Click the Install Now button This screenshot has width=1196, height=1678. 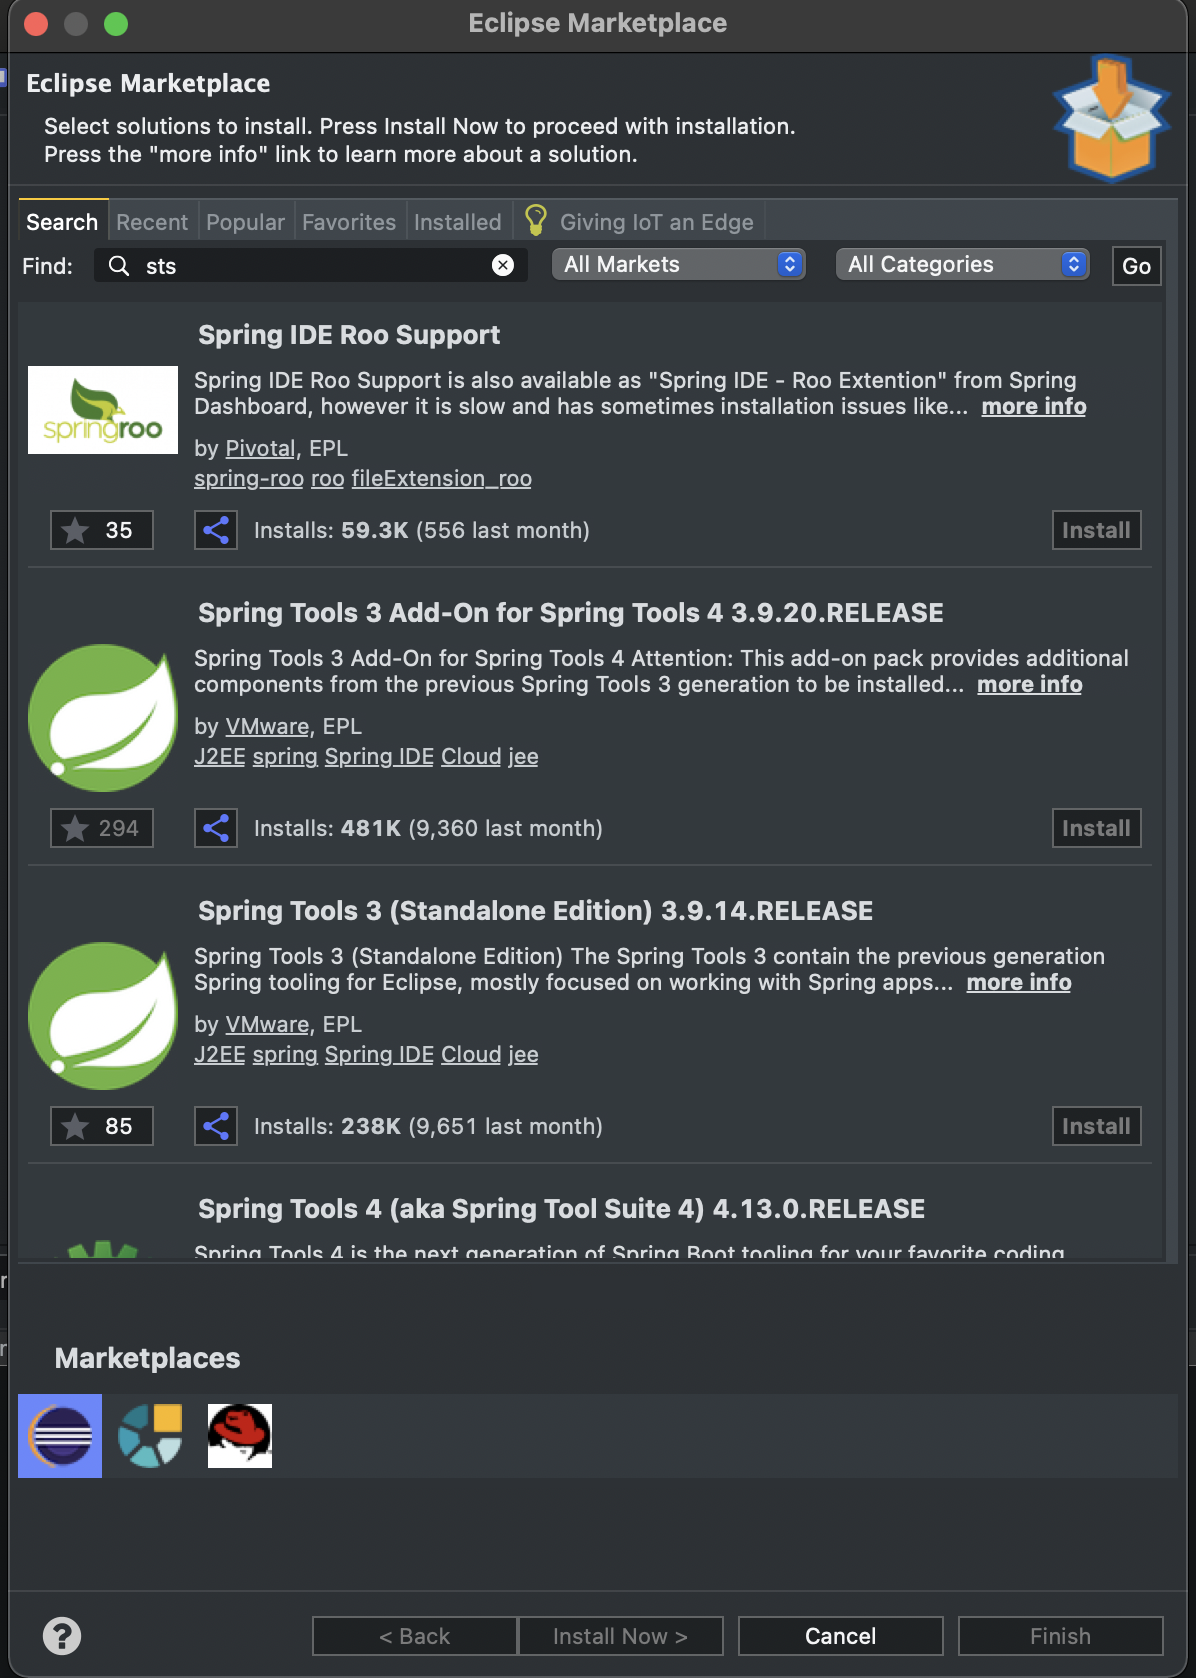[x=620, y=1636]
